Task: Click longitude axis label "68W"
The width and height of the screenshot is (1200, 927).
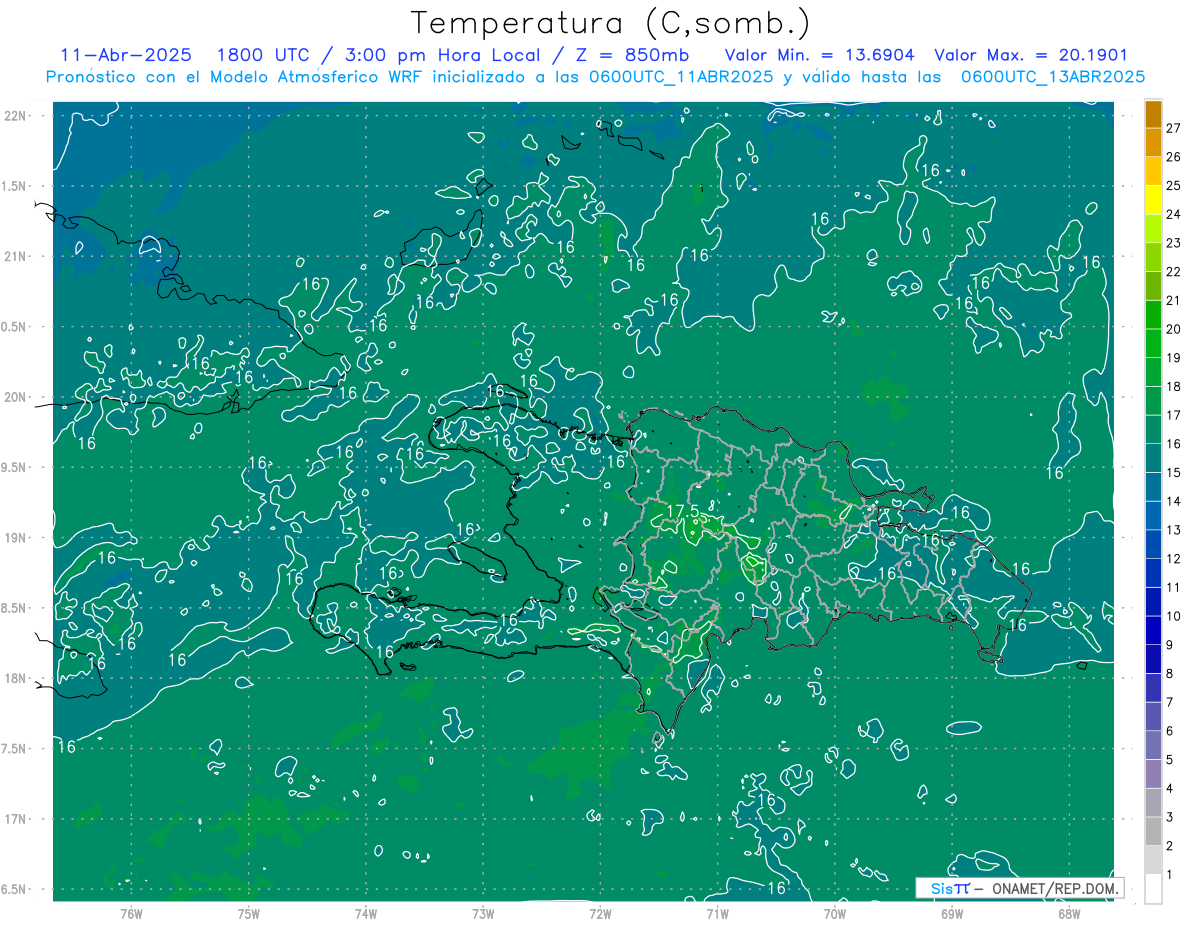Action: click(x=1069, y=913)
